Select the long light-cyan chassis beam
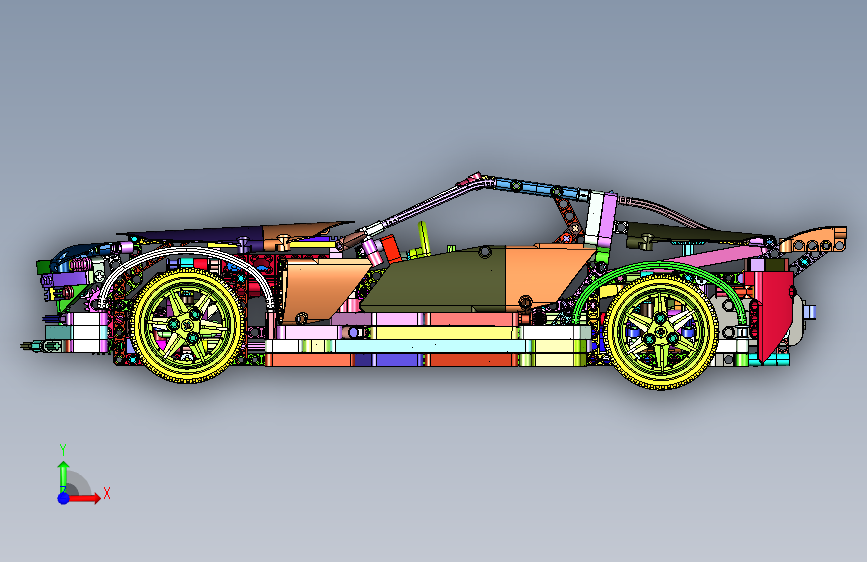This screenshot has height=562, width=867. pyautogui.click(x=431, y=347)
